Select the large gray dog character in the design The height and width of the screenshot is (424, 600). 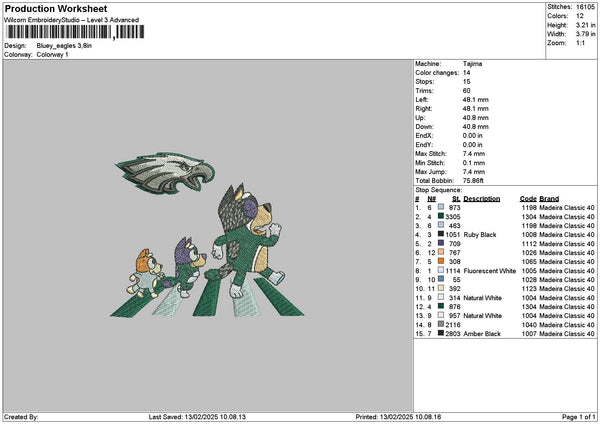[x=245, y=241]
